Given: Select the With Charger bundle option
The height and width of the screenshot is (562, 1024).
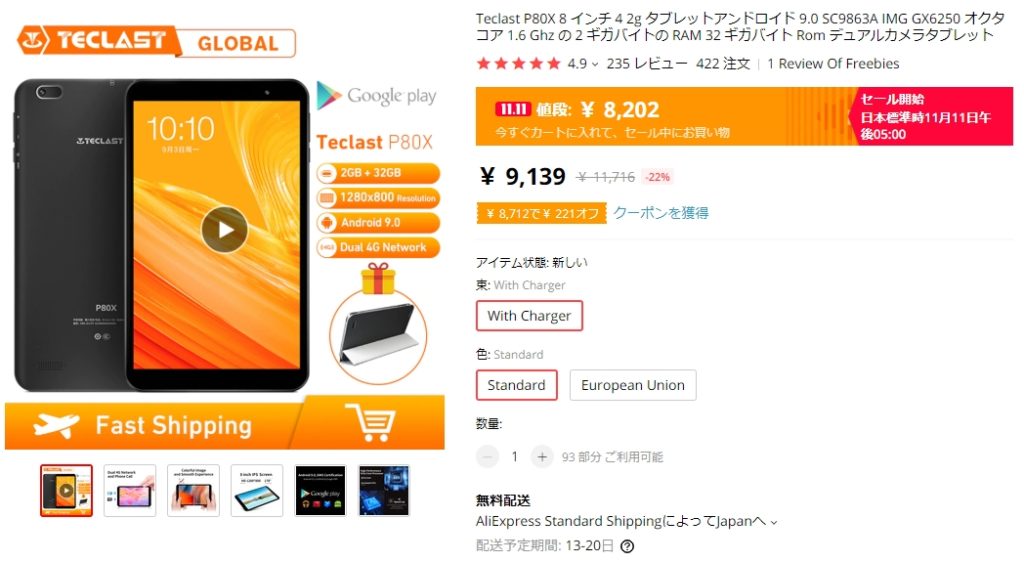Looking at the screenshot, I should (x=529, y=316).
